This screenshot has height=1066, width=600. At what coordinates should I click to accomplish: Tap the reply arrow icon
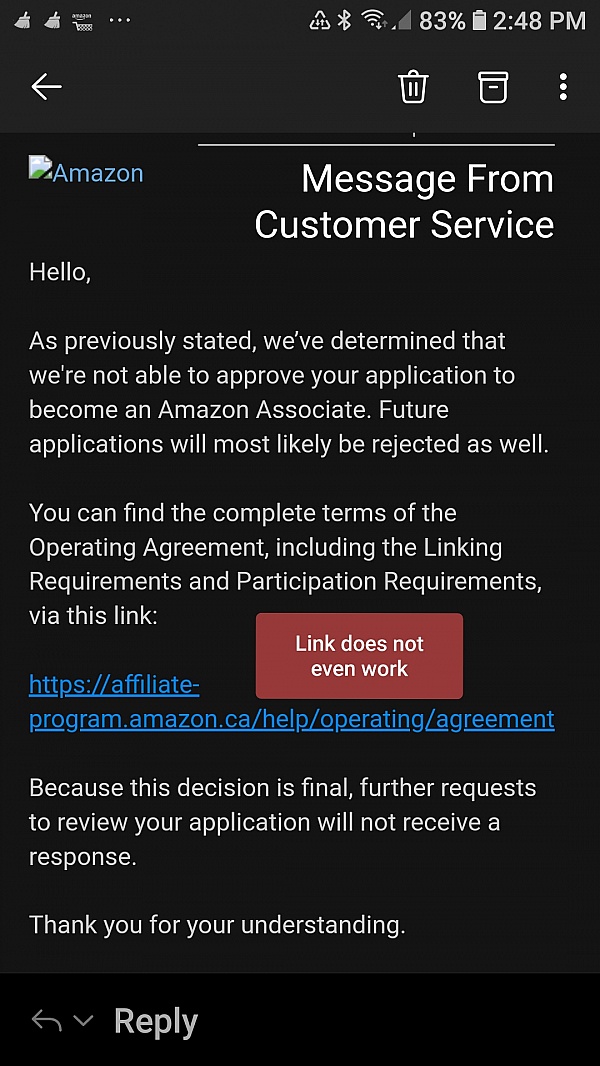(x=46, y=1021)
